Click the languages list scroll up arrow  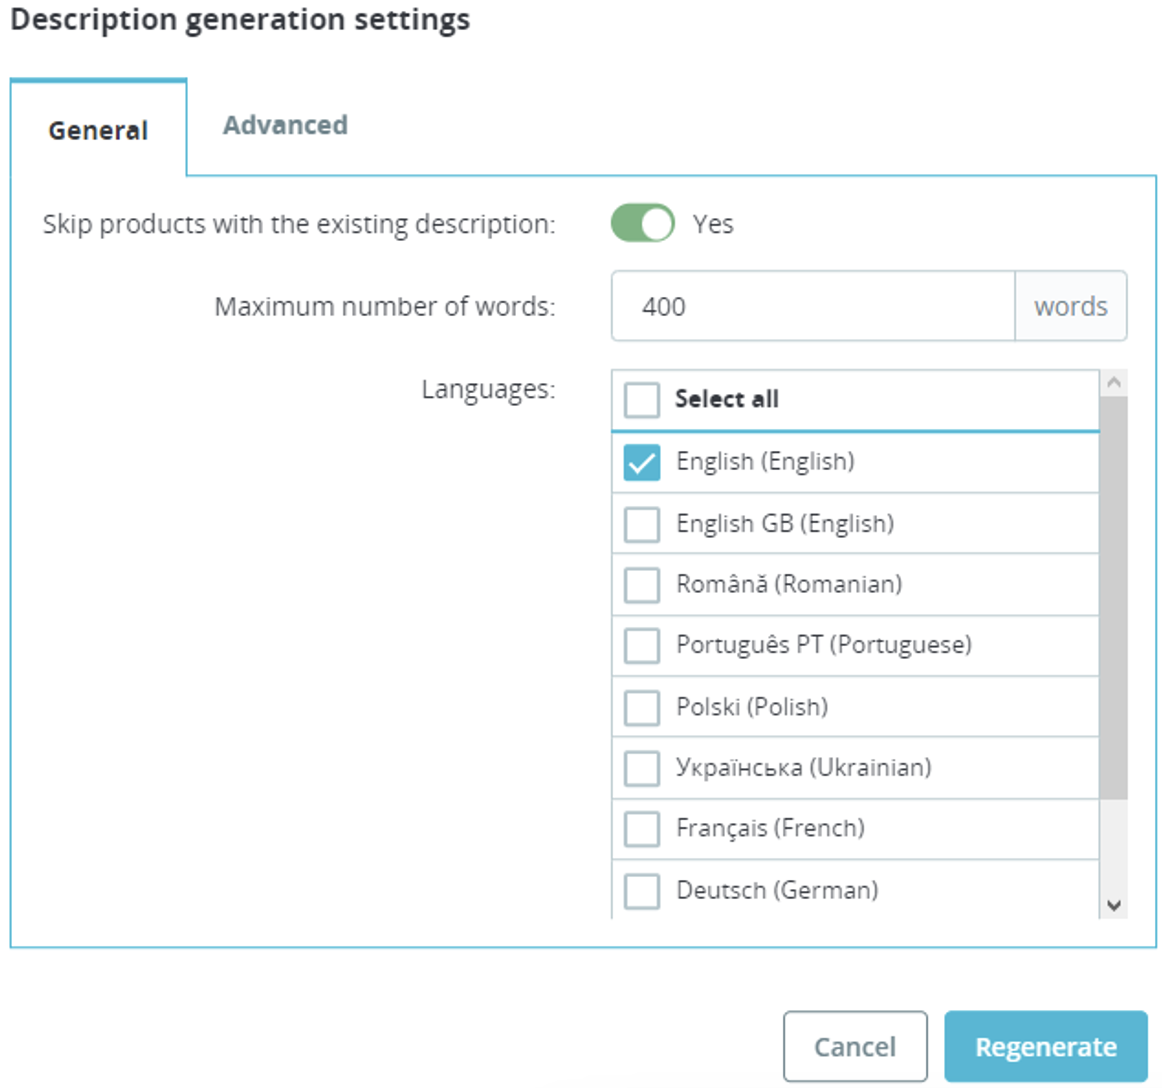pos(1113,382)
